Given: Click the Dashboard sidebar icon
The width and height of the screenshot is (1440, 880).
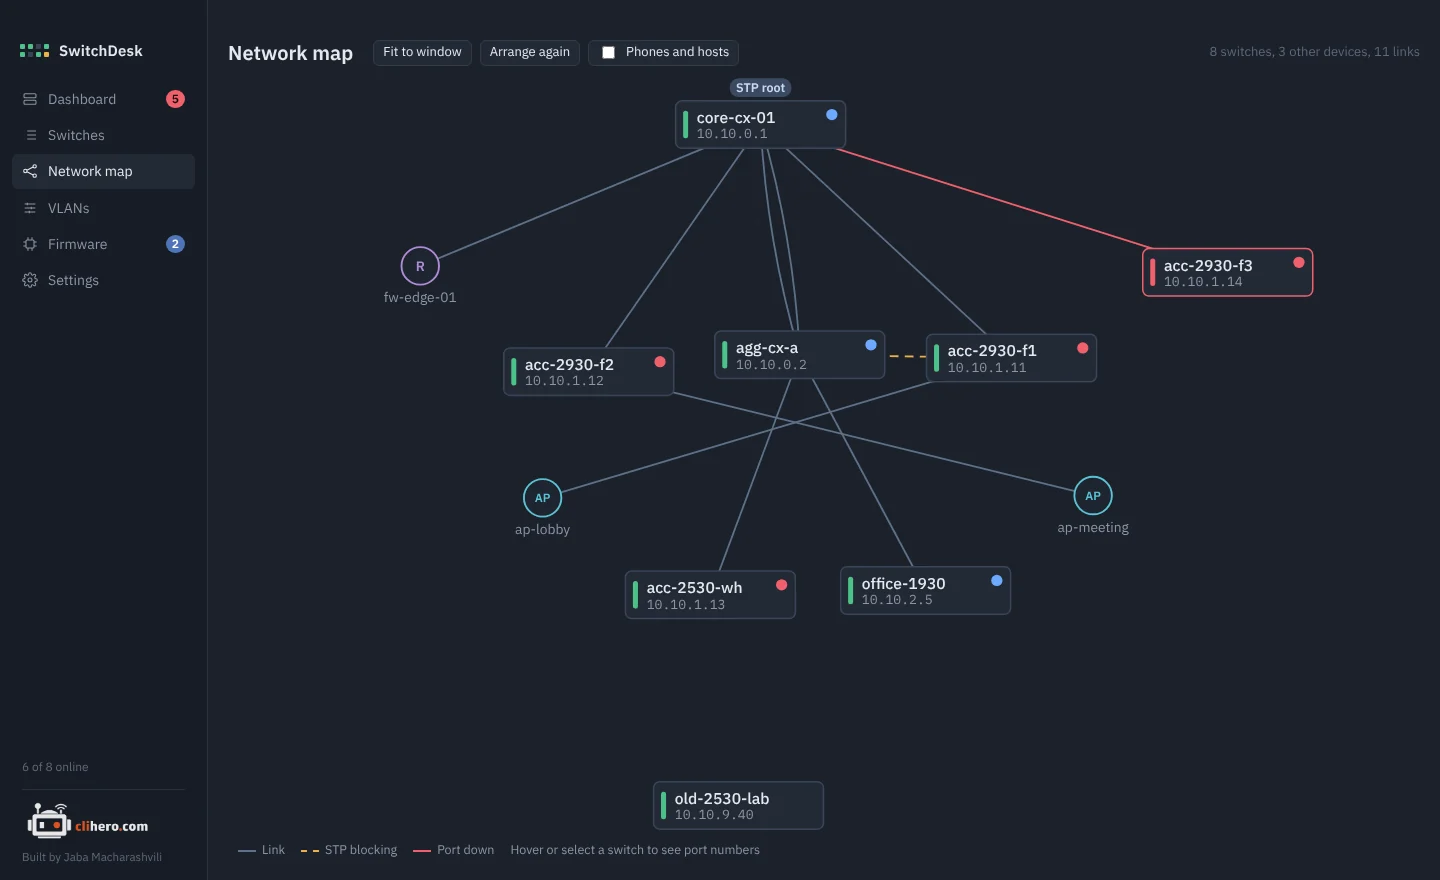Looking at the screenshot, I should 30,99.
